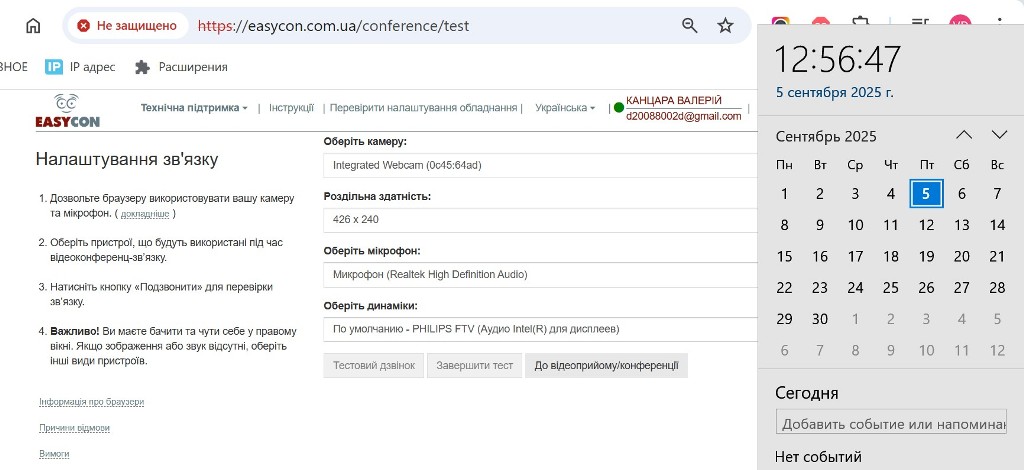Click the 'Добавить событие или напоминание' field
This screenshot has height=470, width=1024.
tap(890, 424)
